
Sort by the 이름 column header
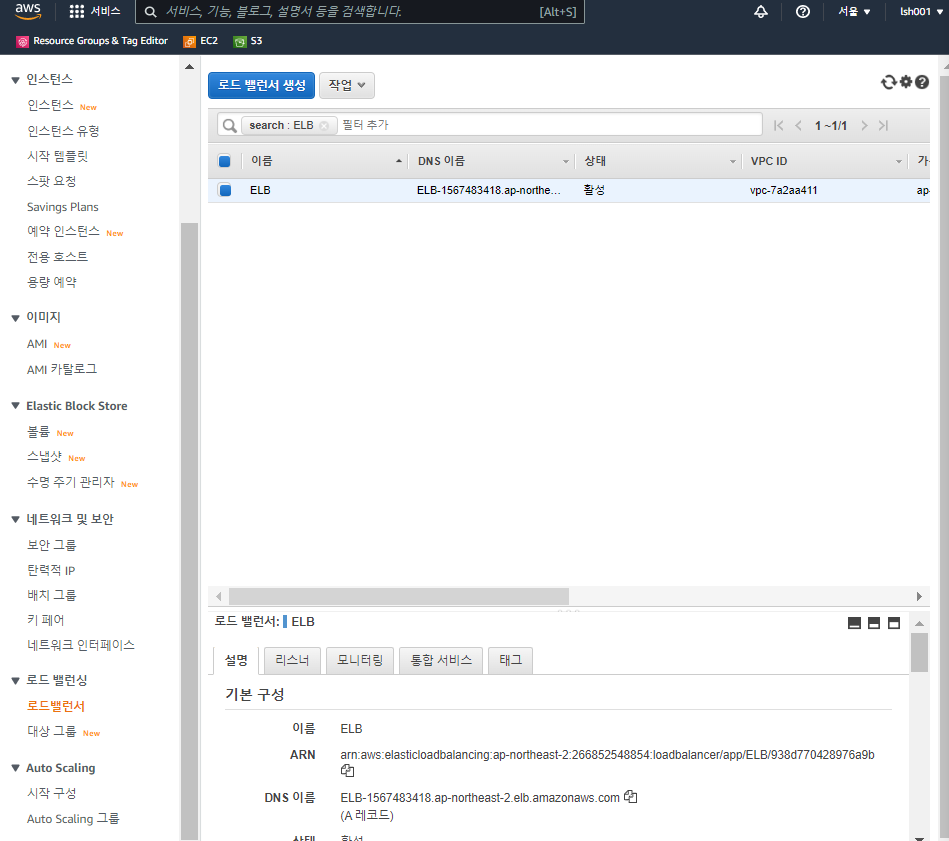(x=326, y=161)
